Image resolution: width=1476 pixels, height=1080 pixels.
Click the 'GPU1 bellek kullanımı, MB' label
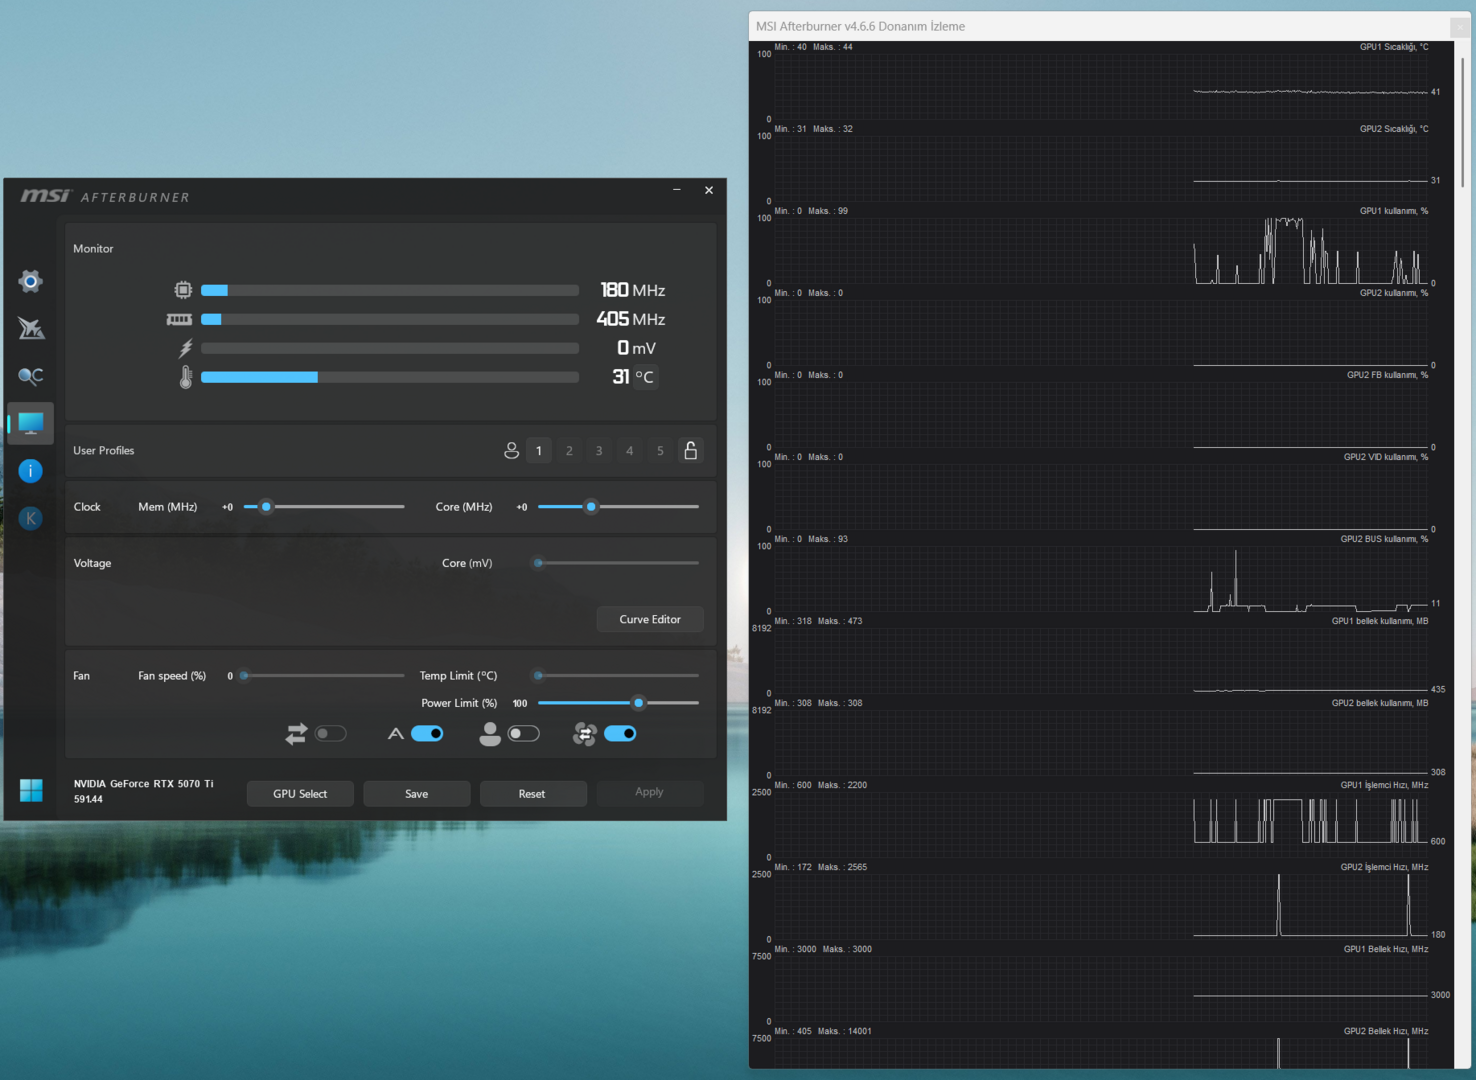pyautogui.click(x=1380, y=621)
